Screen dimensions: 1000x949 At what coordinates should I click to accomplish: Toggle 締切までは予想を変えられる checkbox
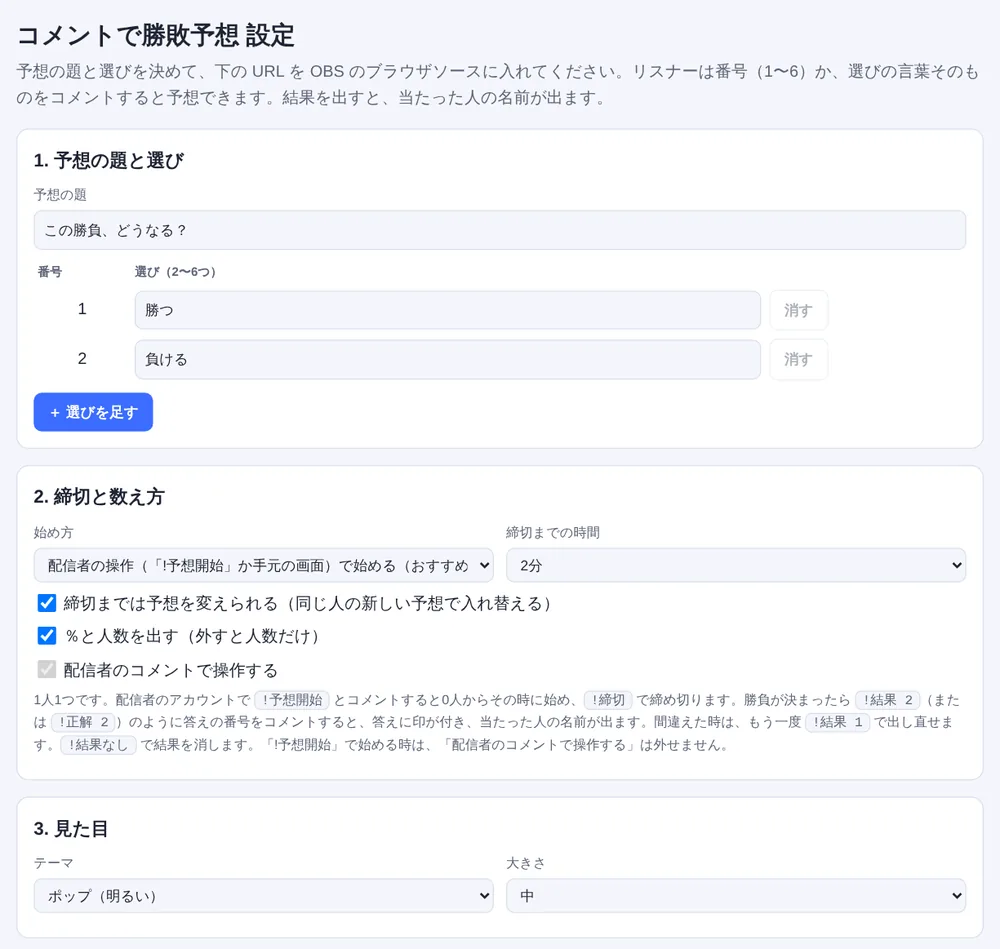[47, 603]
